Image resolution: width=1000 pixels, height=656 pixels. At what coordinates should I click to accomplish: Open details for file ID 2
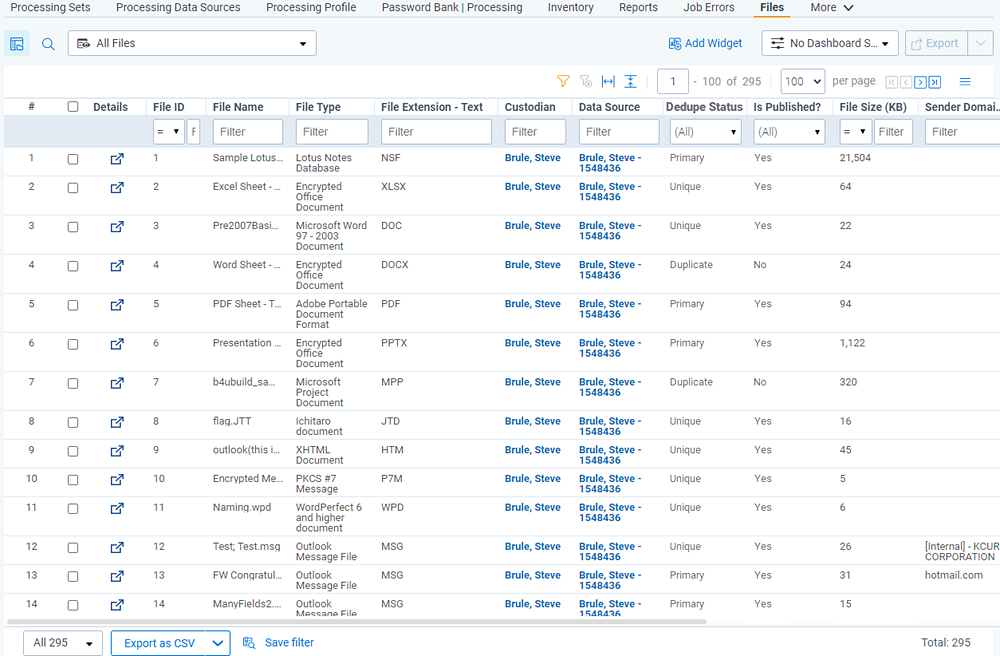[117, 187]
